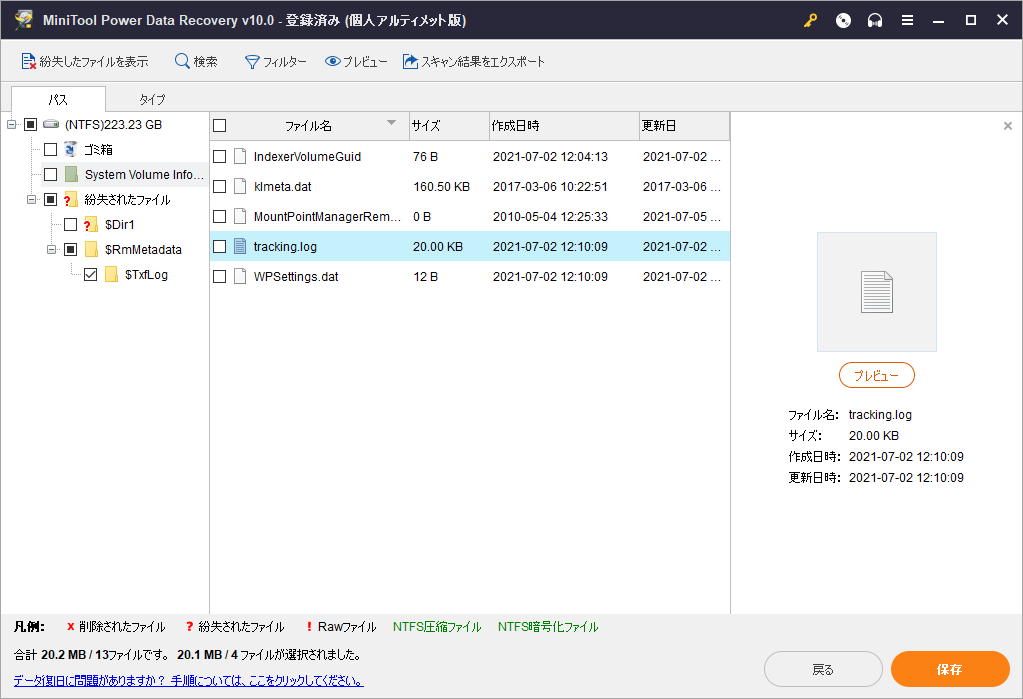
Task: Open the 検索 search tool
Action: click(x=196, y=62)
